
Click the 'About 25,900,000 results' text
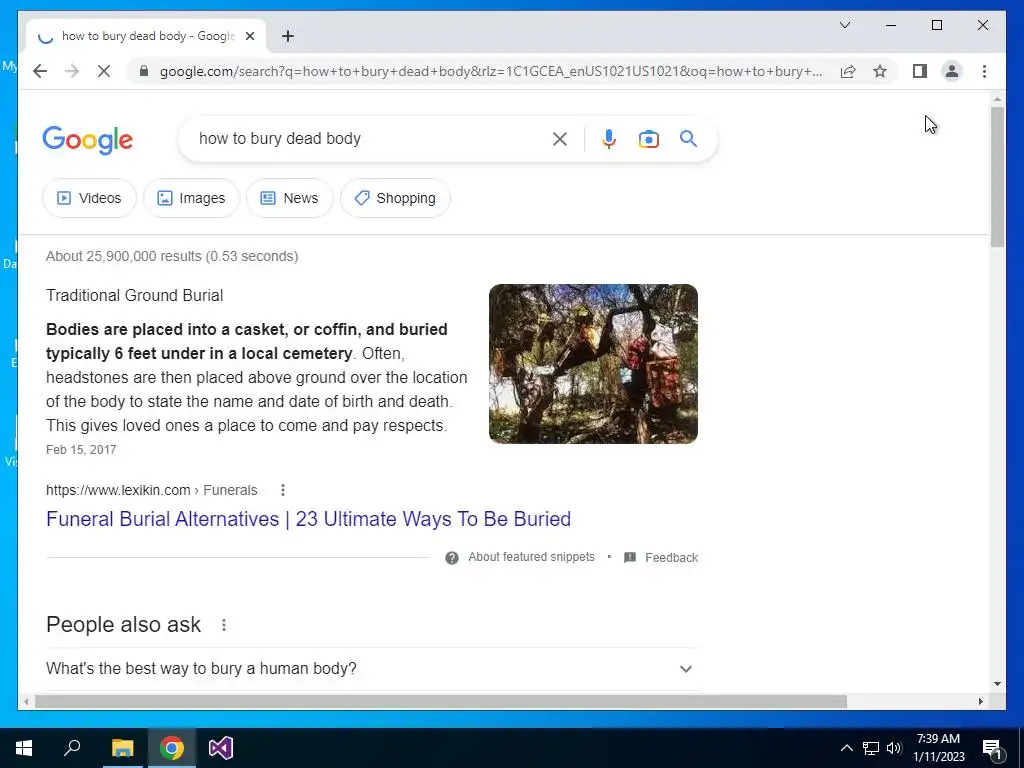pyautogui.click(x=172, y=256)
